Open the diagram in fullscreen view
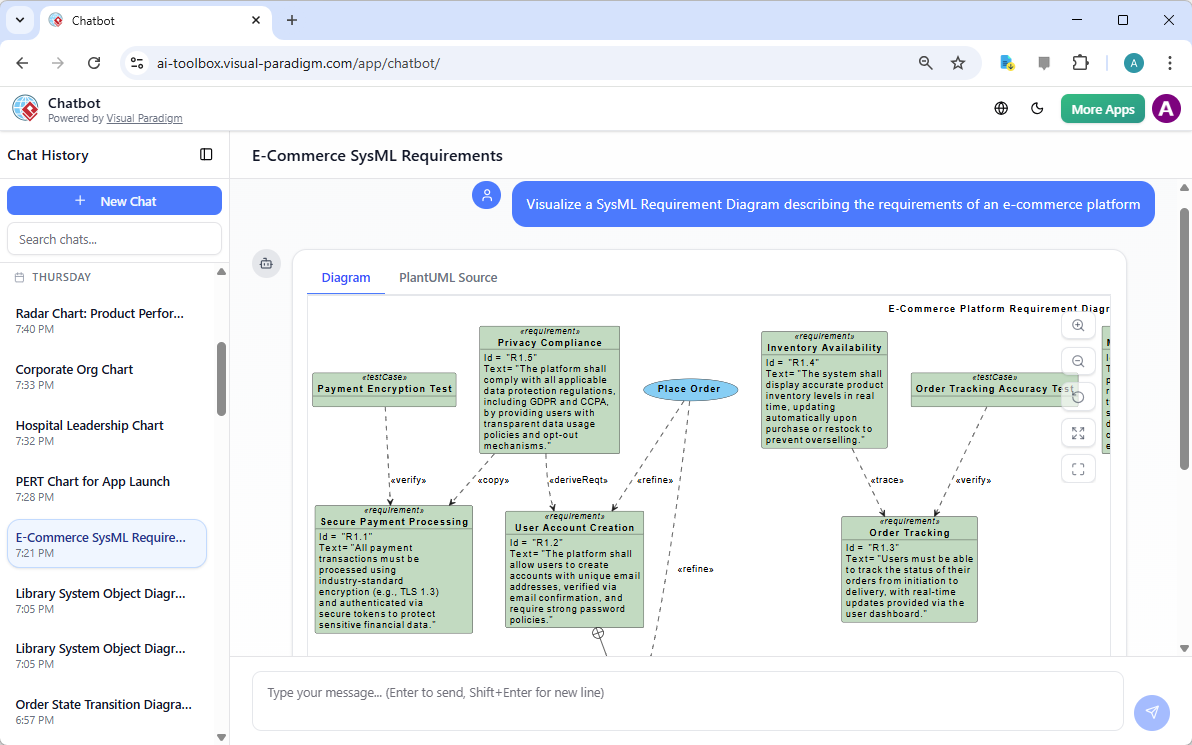 click(1078, 468)
